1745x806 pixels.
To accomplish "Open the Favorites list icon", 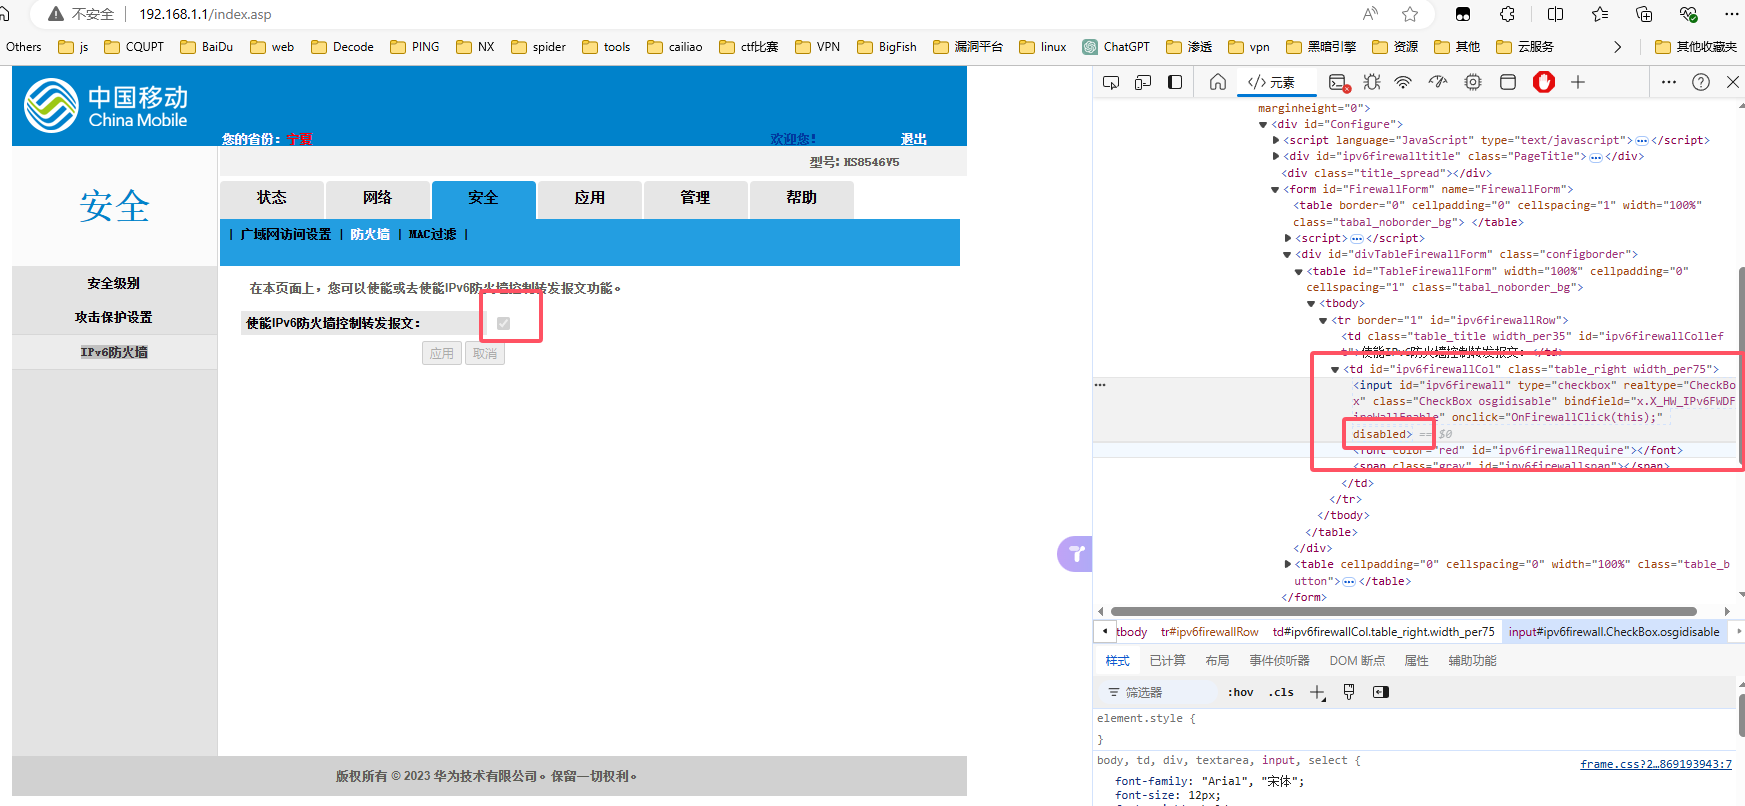I will pyautogui.click(x=1600, y=14).
